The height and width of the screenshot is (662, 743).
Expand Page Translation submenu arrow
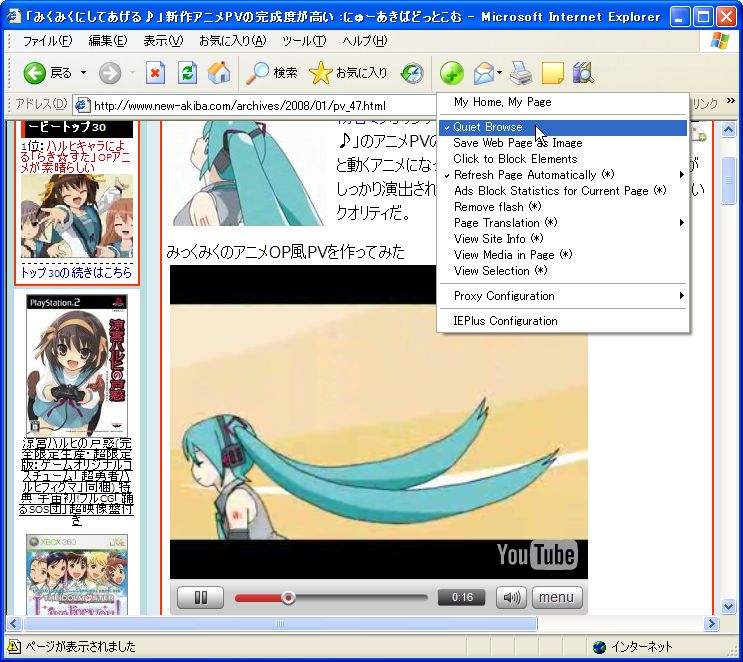(x=681, y=222)
